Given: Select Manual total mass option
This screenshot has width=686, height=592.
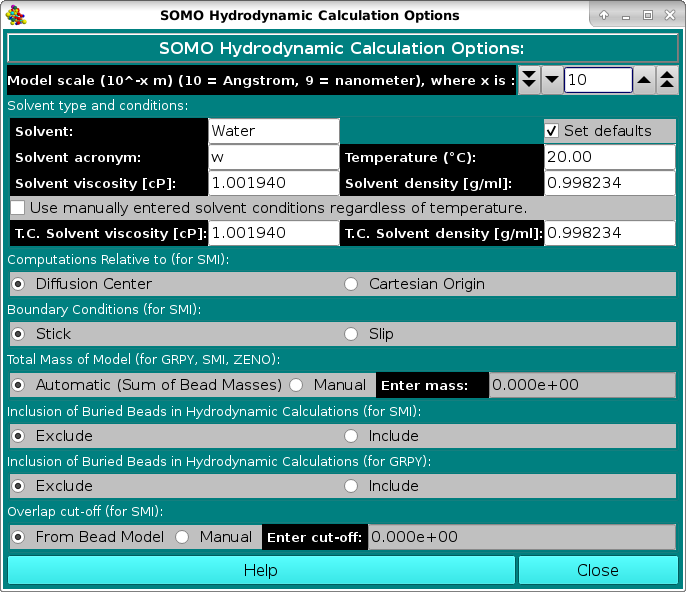Looking at the screenshot, I should pos(296,385).
